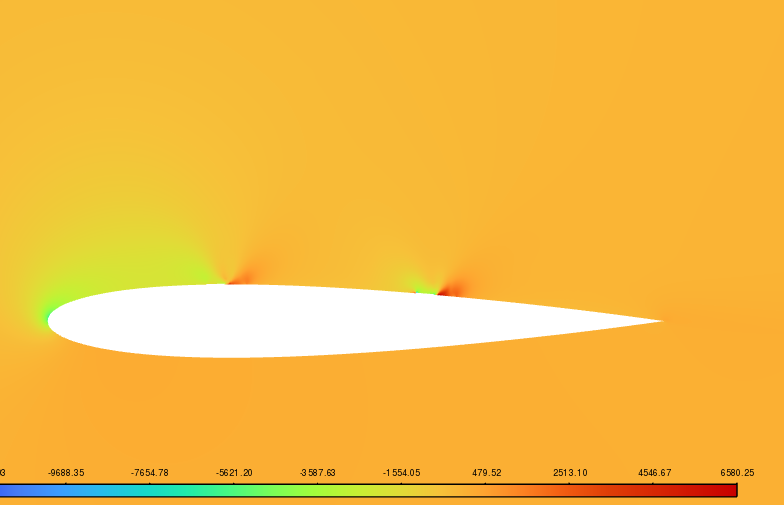Click the 4546.67 legend value
The image size is (784, 505).
(654, 473)
